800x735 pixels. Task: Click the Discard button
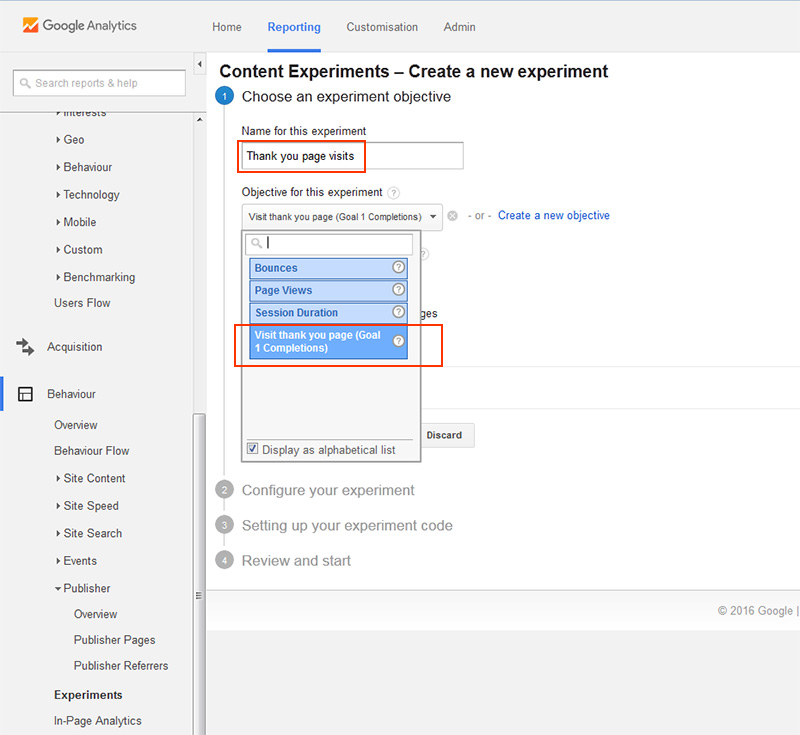444,435
